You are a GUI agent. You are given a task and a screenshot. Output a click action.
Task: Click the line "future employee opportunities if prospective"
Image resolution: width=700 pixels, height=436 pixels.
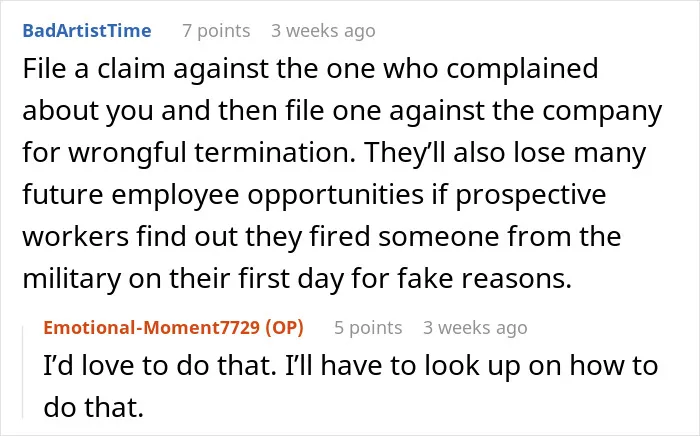click(x=314, y=195)
